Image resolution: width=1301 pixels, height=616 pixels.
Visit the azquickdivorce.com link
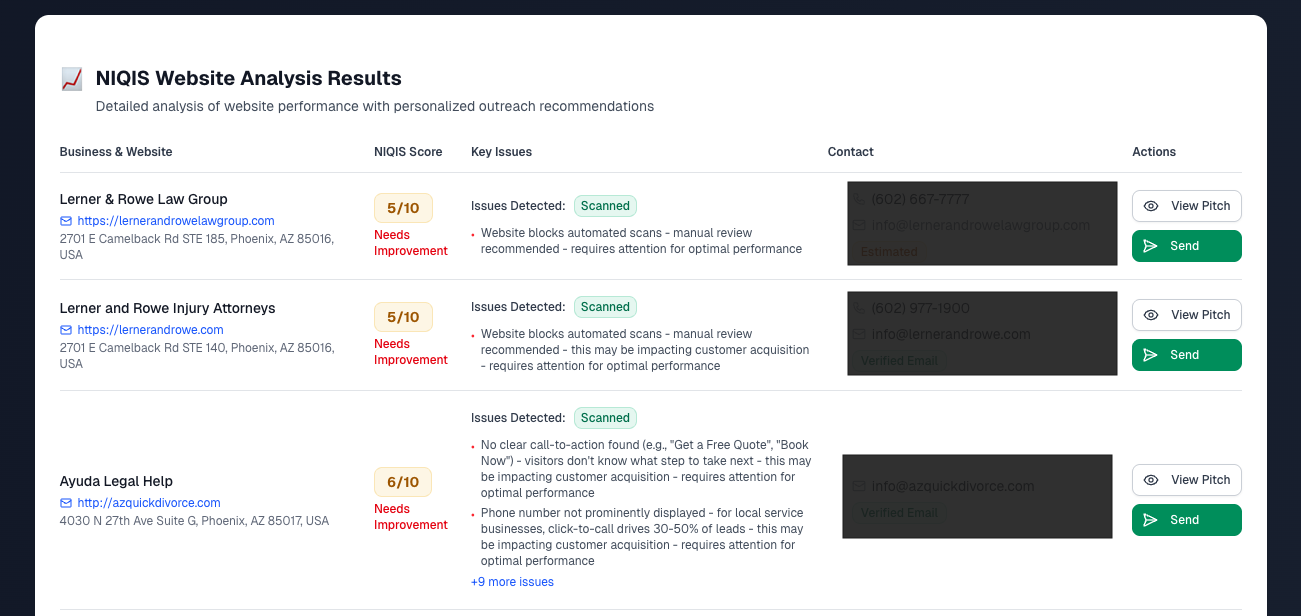click(148, 503)
